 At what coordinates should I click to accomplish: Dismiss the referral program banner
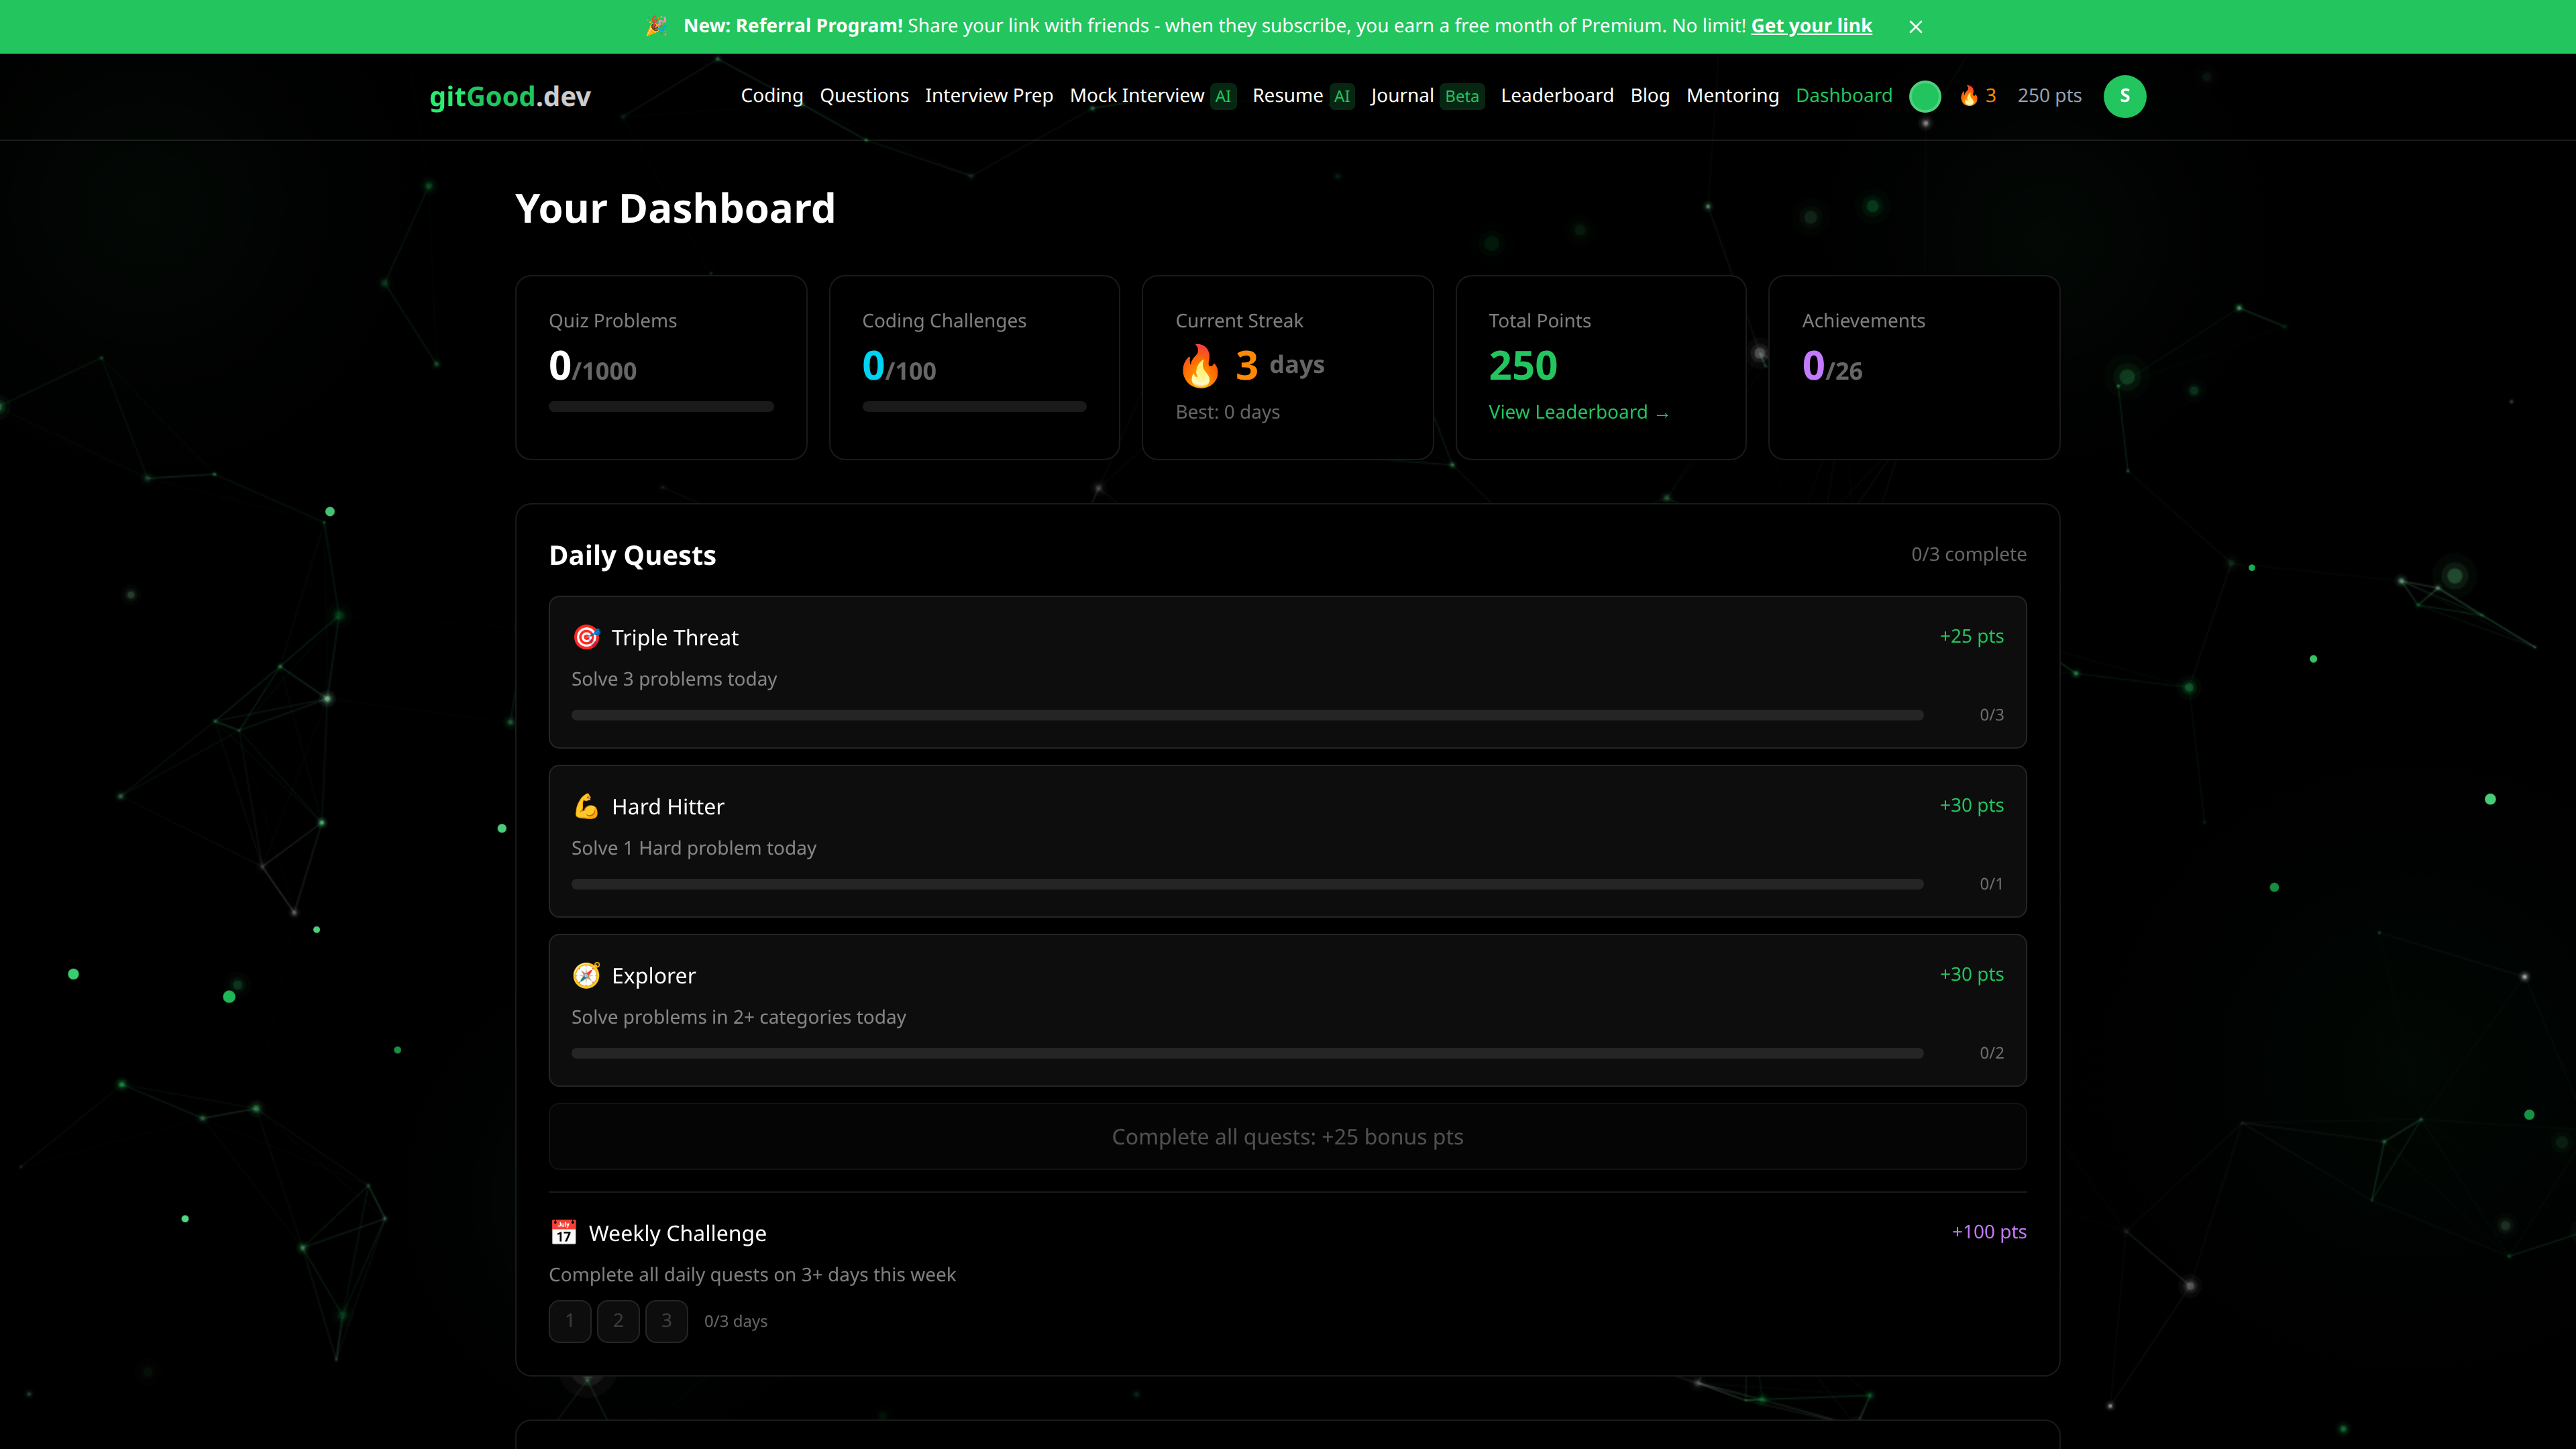pyautogui.click(x=1915, y=26)
